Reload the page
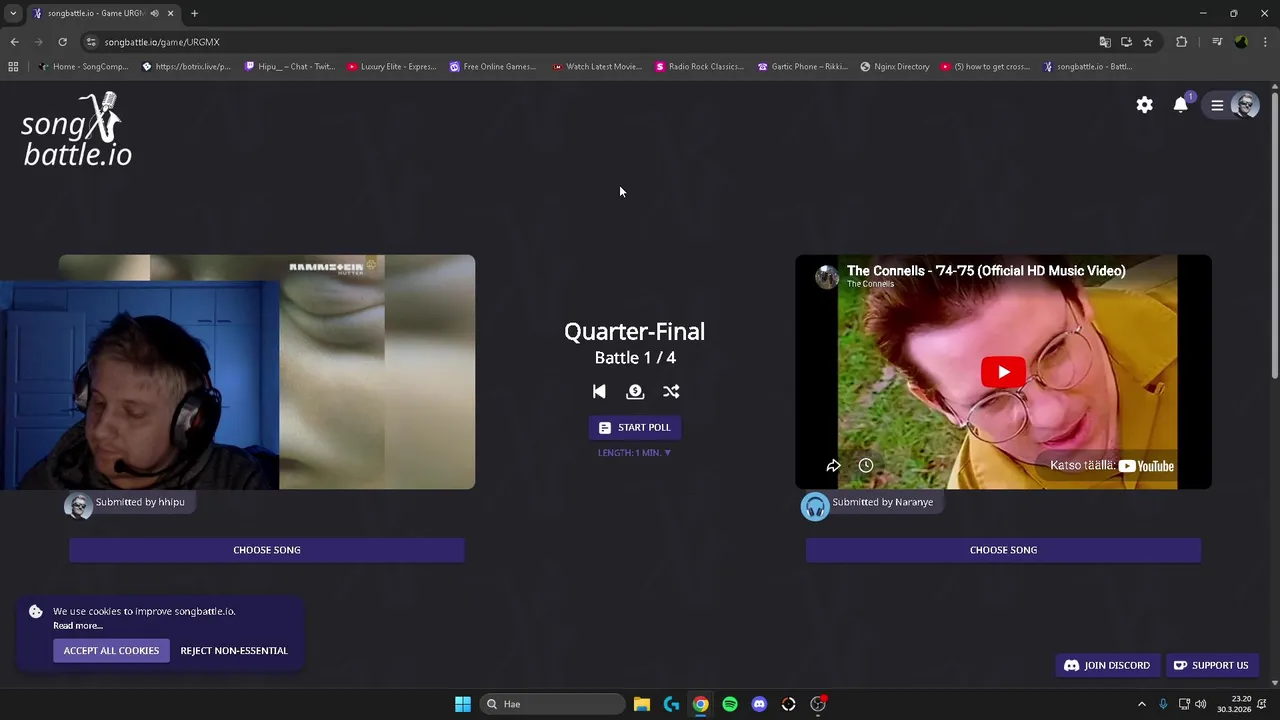 (62, 42)
